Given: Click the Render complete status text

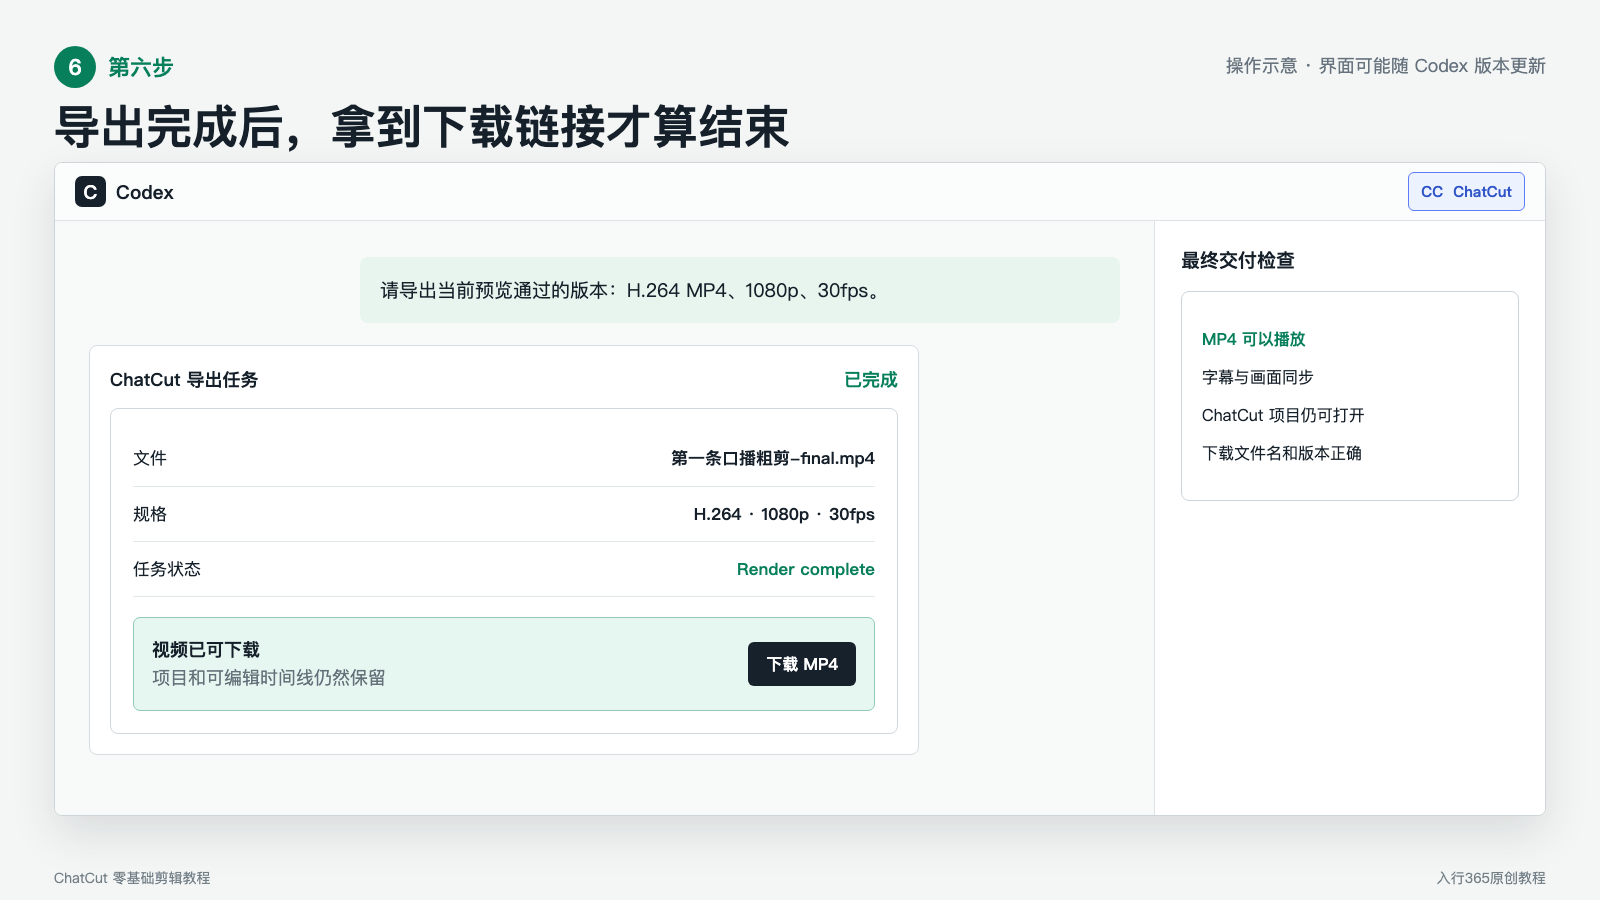Looking at the screenshot, I should tap(806, 569).
